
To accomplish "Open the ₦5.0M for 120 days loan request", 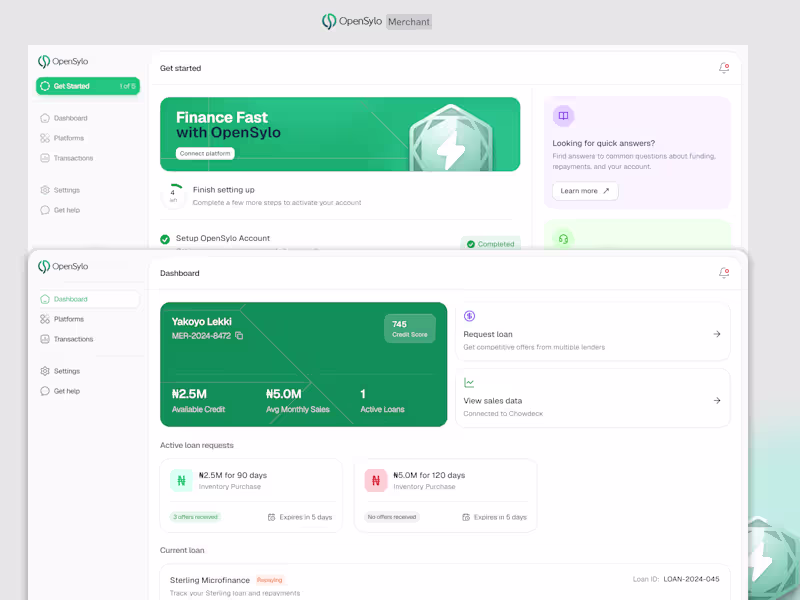I will (445, 495).
